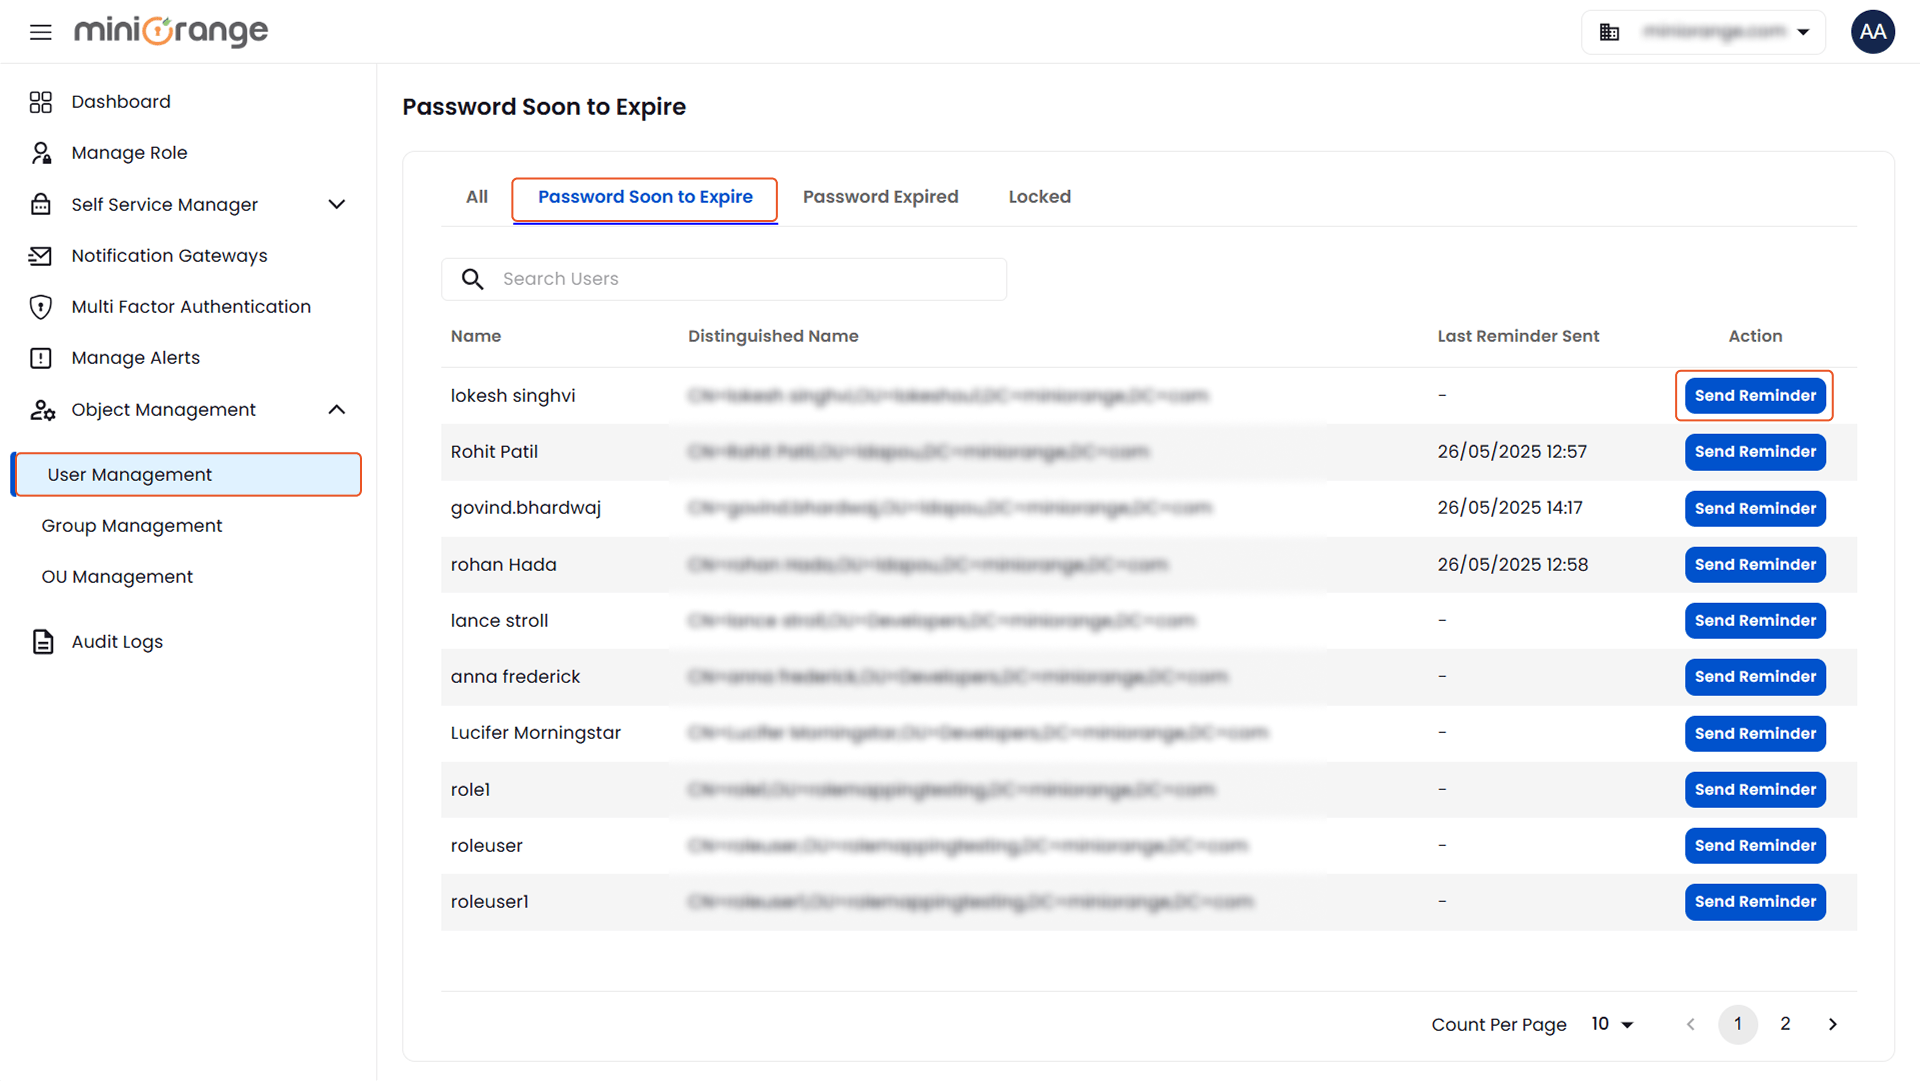Collapse the Object Management section
Viewport: 1921px width, 1081px height.
tap(337, 409)
